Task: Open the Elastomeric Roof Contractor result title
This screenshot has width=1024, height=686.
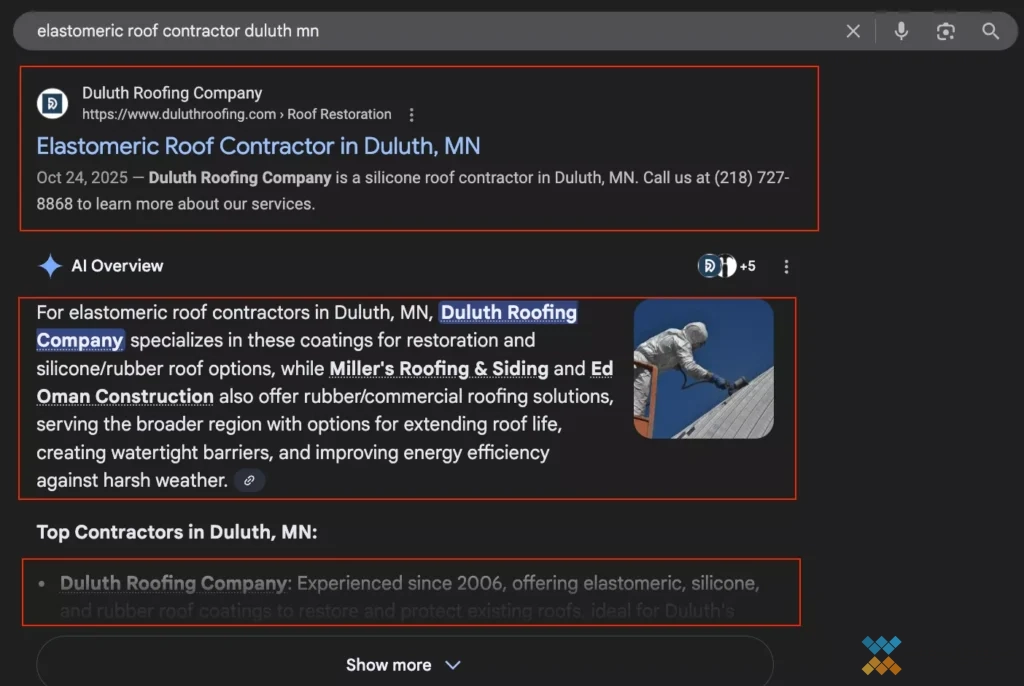Action: tap(258, 146)
